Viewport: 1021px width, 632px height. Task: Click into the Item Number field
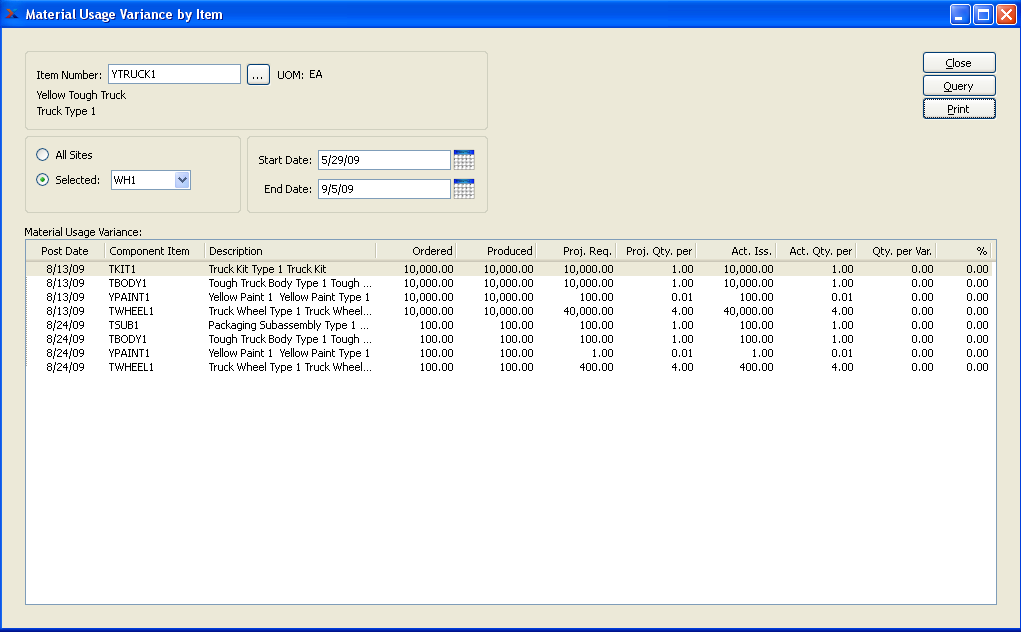point(174,74)
